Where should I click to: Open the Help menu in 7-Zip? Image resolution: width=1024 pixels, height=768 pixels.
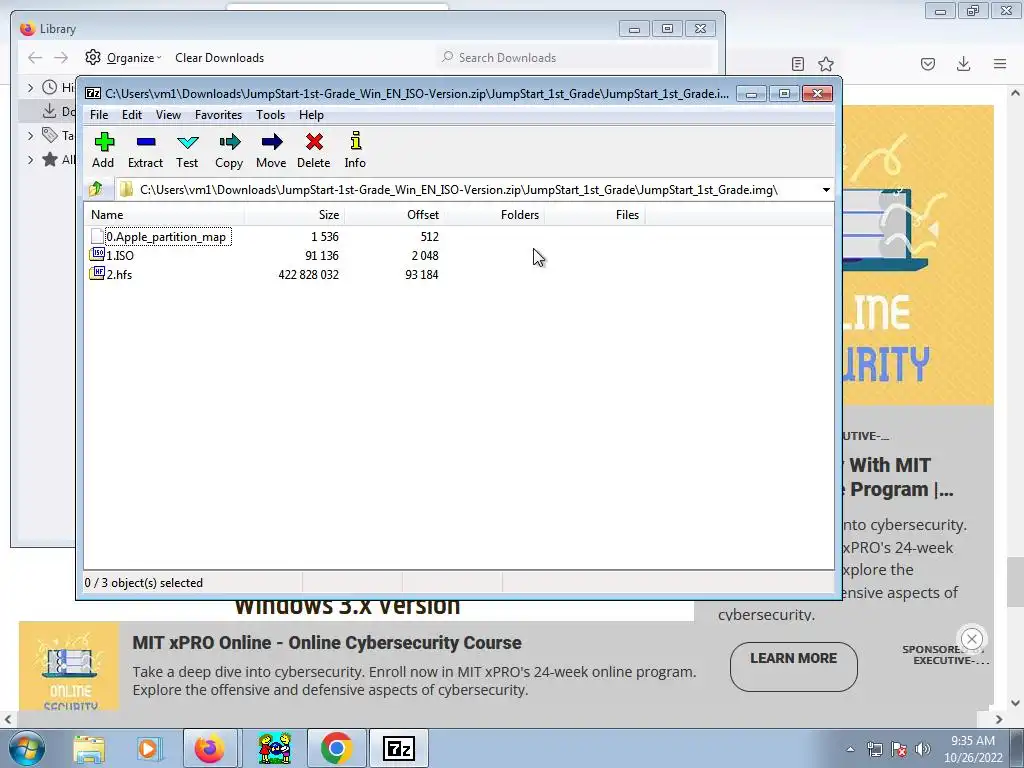(x=312, y=115)
